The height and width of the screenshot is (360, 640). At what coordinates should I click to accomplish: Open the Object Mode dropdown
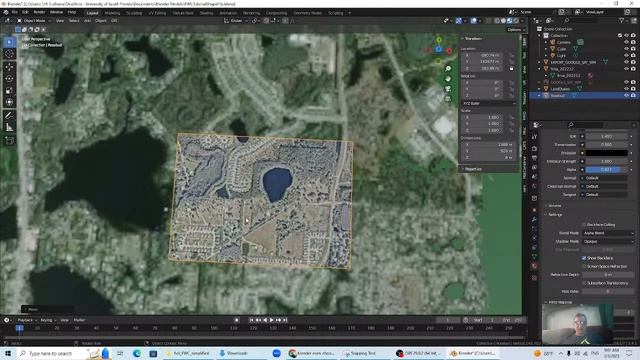coord(34,20)
